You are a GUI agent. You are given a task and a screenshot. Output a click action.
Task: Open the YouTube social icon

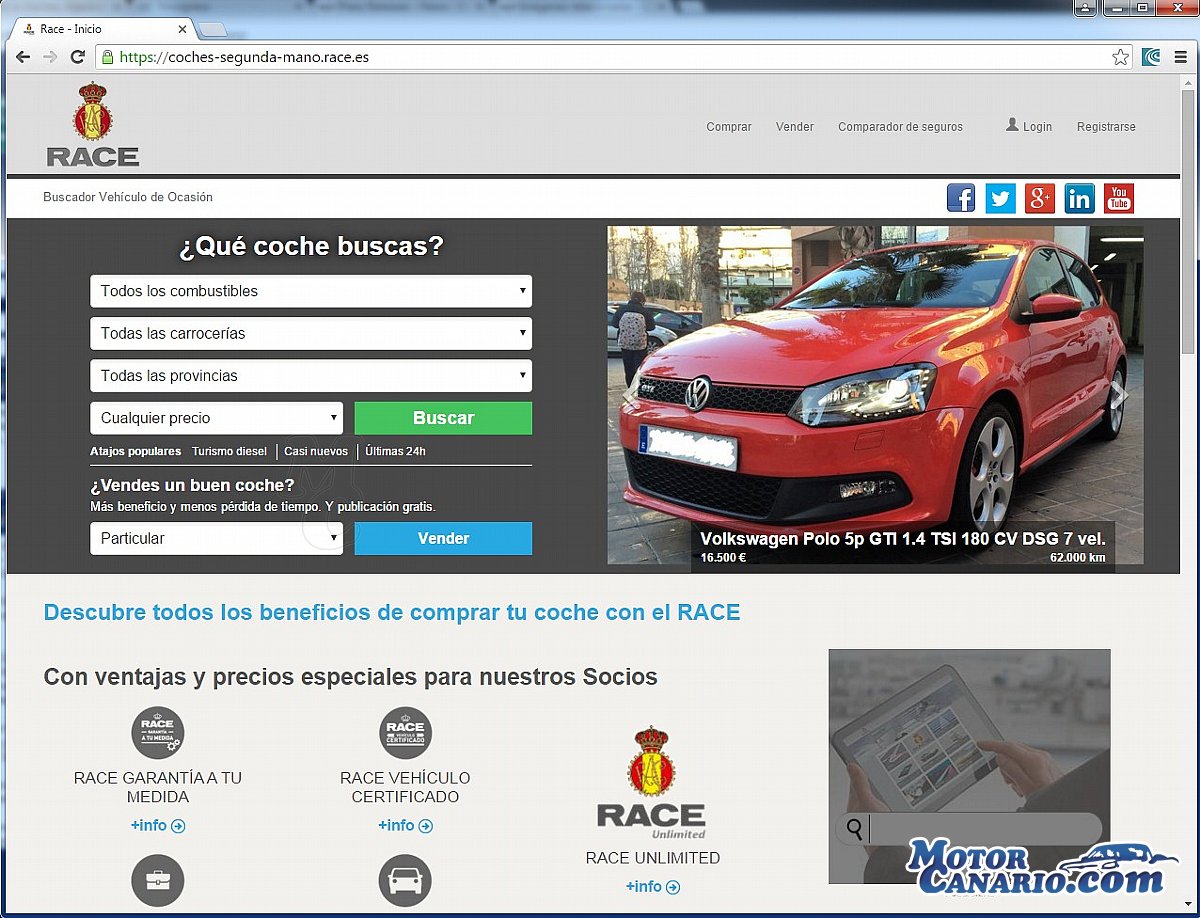(x=1119, y=198)
